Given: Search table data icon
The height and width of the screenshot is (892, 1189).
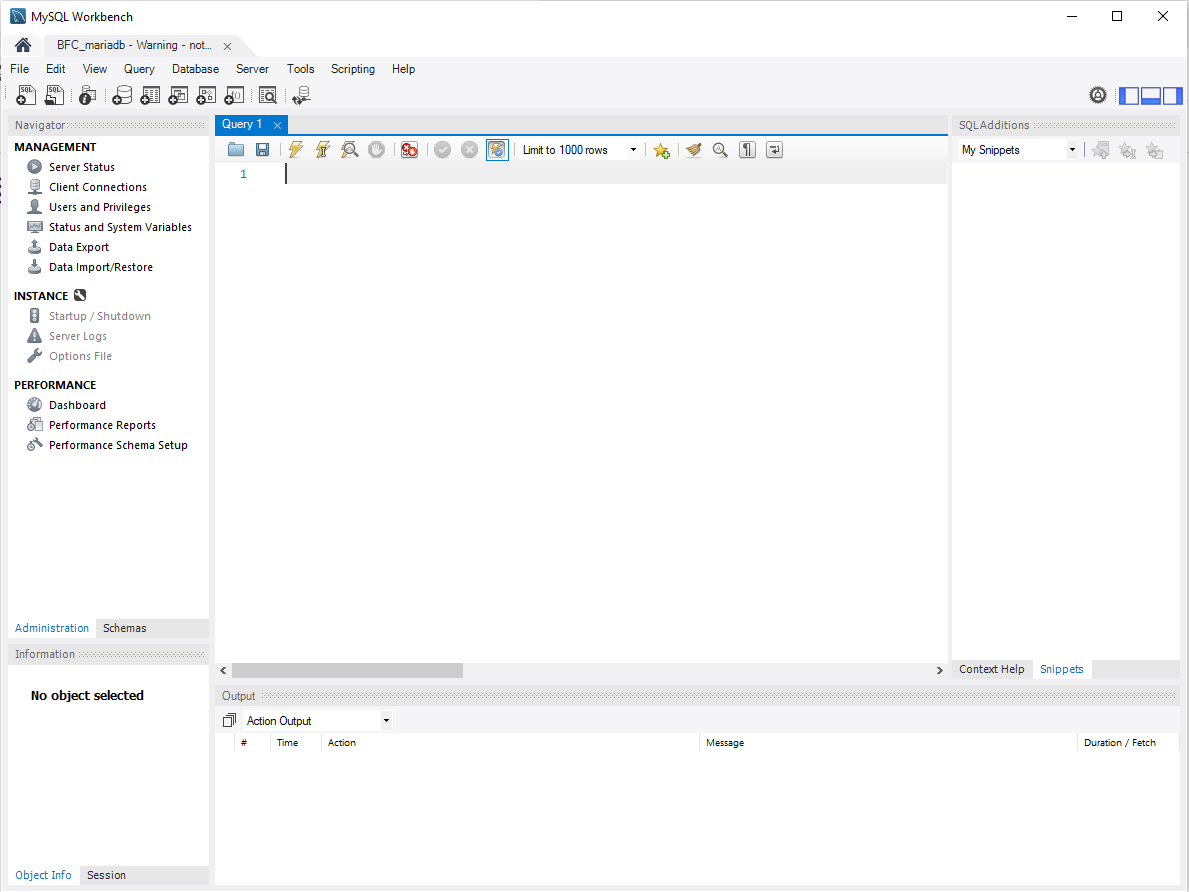Looking at the screenshot, I should pos(268,96).
